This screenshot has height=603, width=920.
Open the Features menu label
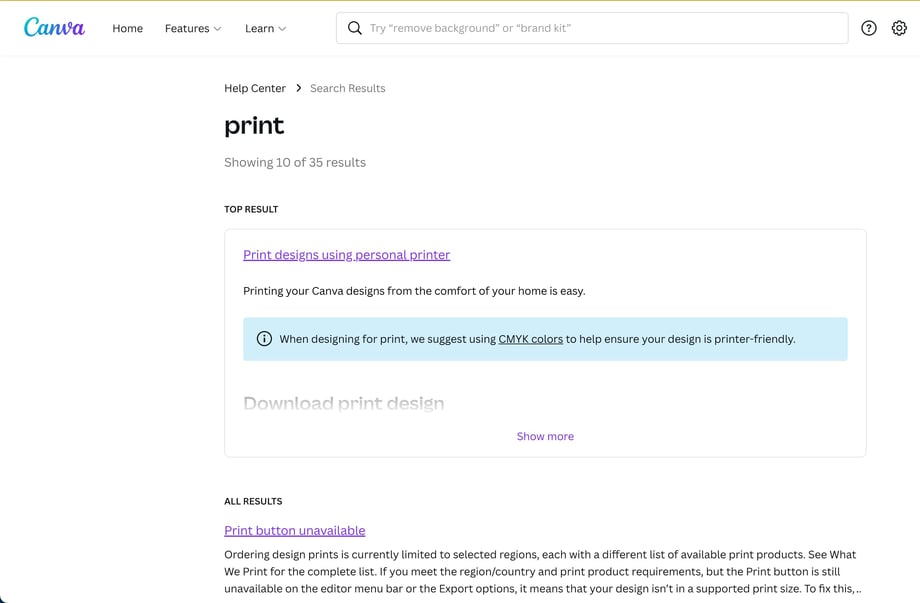[x=186, y=28]
